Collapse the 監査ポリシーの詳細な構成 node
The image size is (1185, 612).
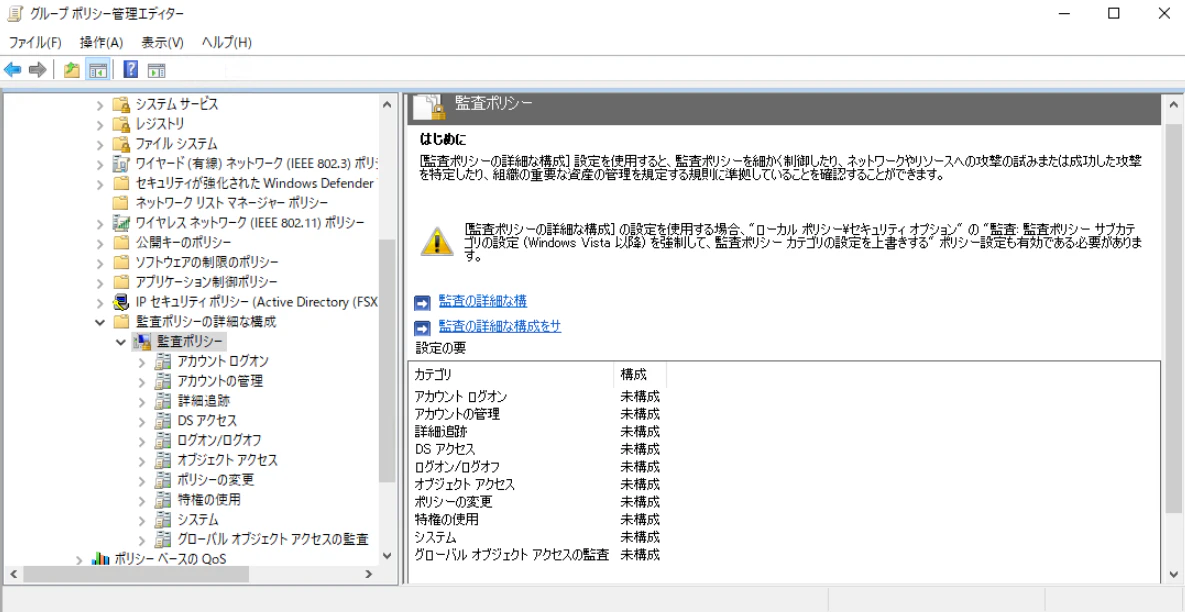101,322
